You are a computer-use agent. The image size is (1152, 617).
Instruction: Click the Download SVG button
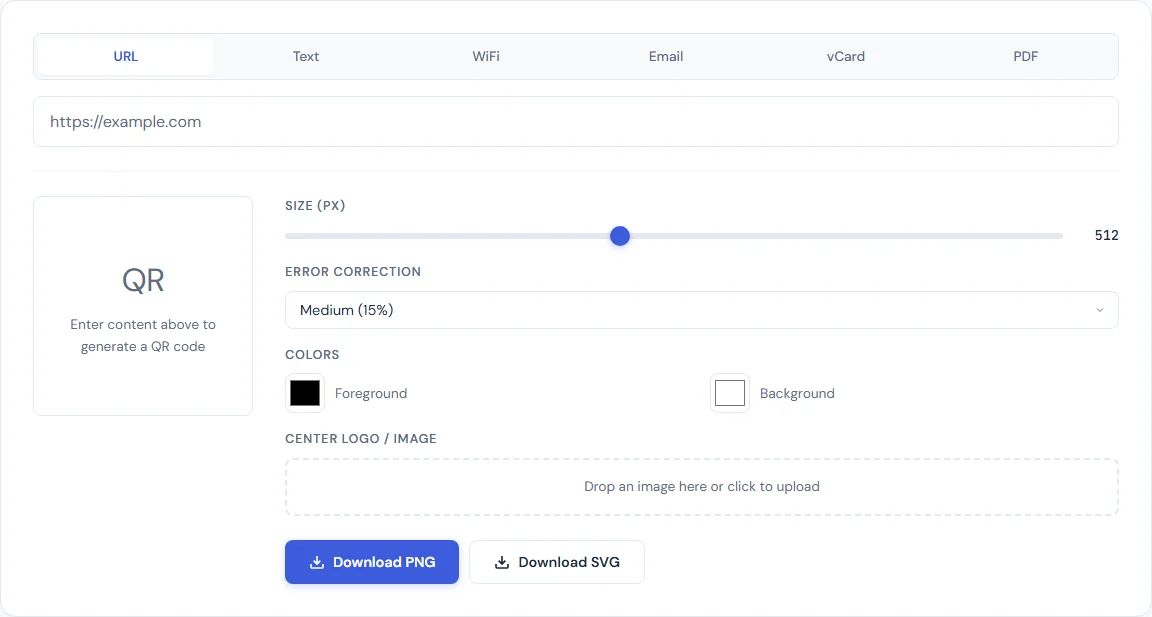[x=557, y=561]
